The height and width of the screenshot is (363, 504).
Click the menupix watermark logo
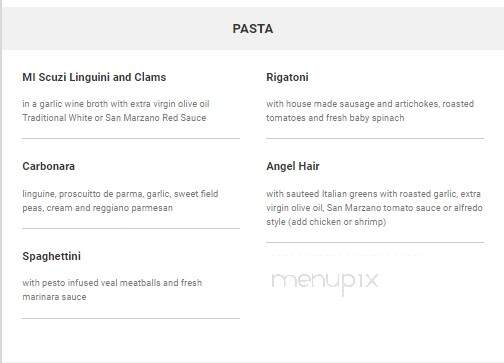(325, 282)
